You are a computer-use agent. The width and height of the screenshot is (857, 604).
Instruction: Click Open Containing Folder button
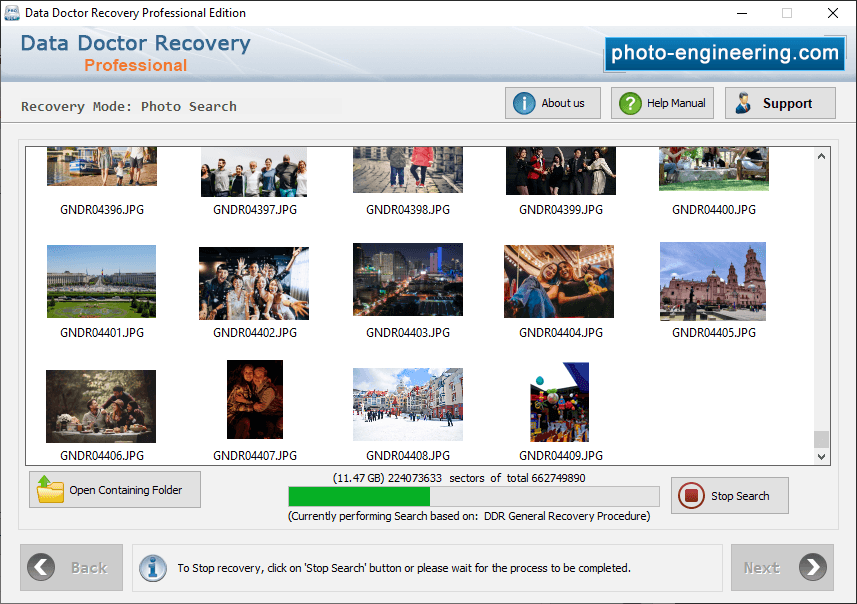(x=115, y=489)
